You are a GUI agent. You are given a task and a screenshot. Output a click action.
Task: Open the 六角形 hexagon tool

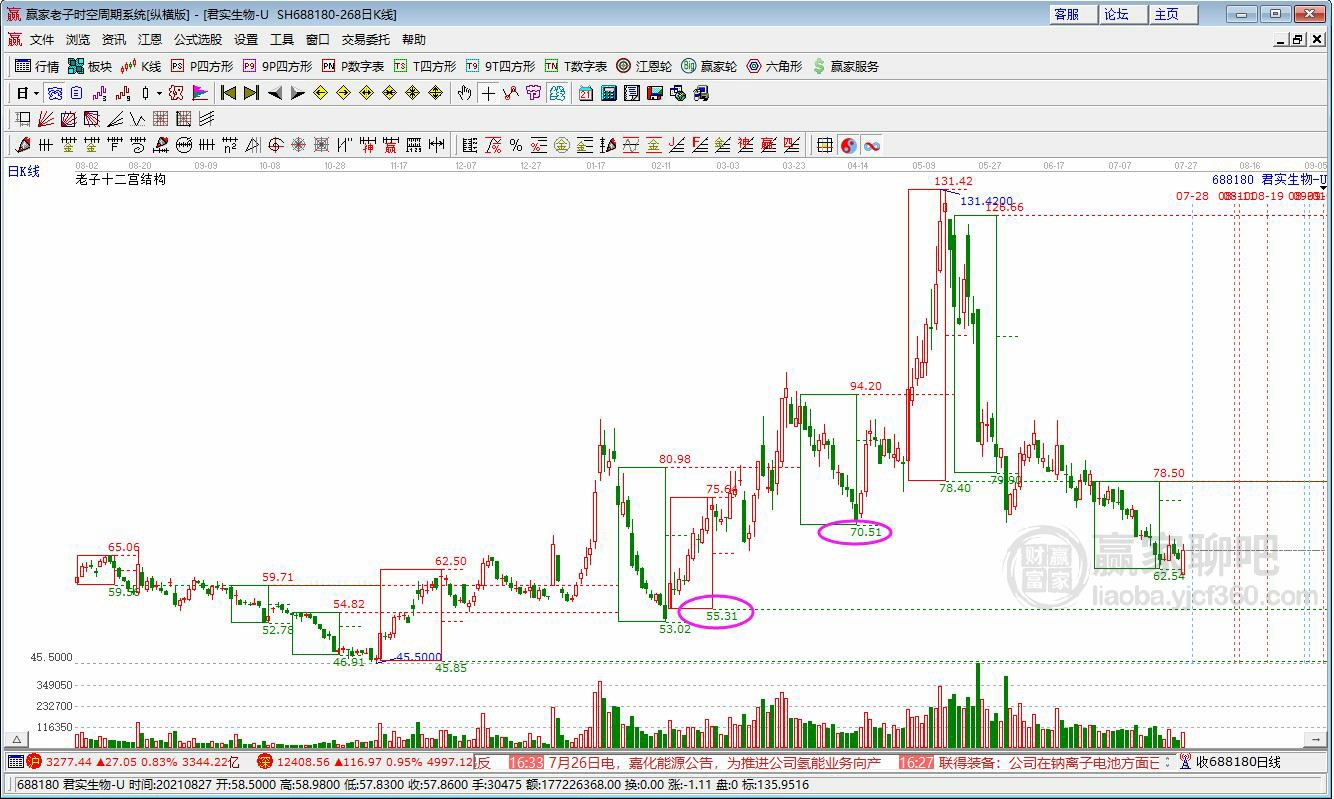tap(774, 66)
